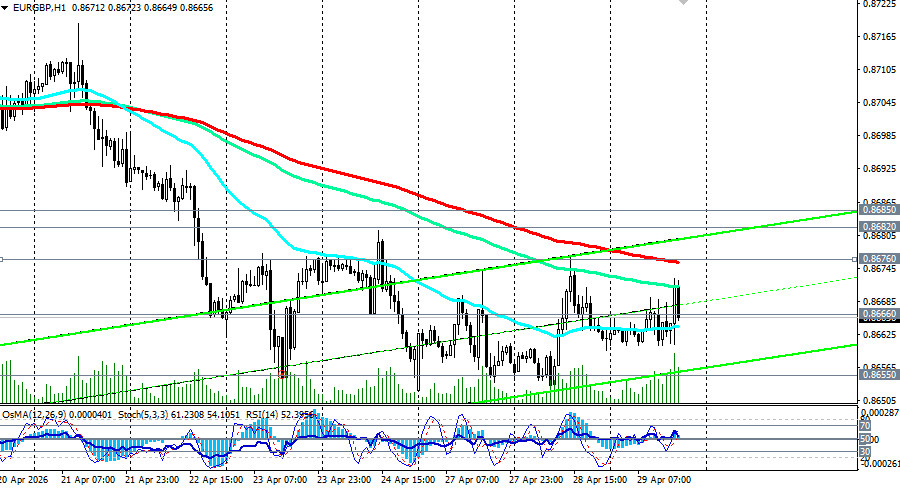Select the 0.86850 horizontal level price label
This screenshot has width=900, height=491.
(879, 211)
